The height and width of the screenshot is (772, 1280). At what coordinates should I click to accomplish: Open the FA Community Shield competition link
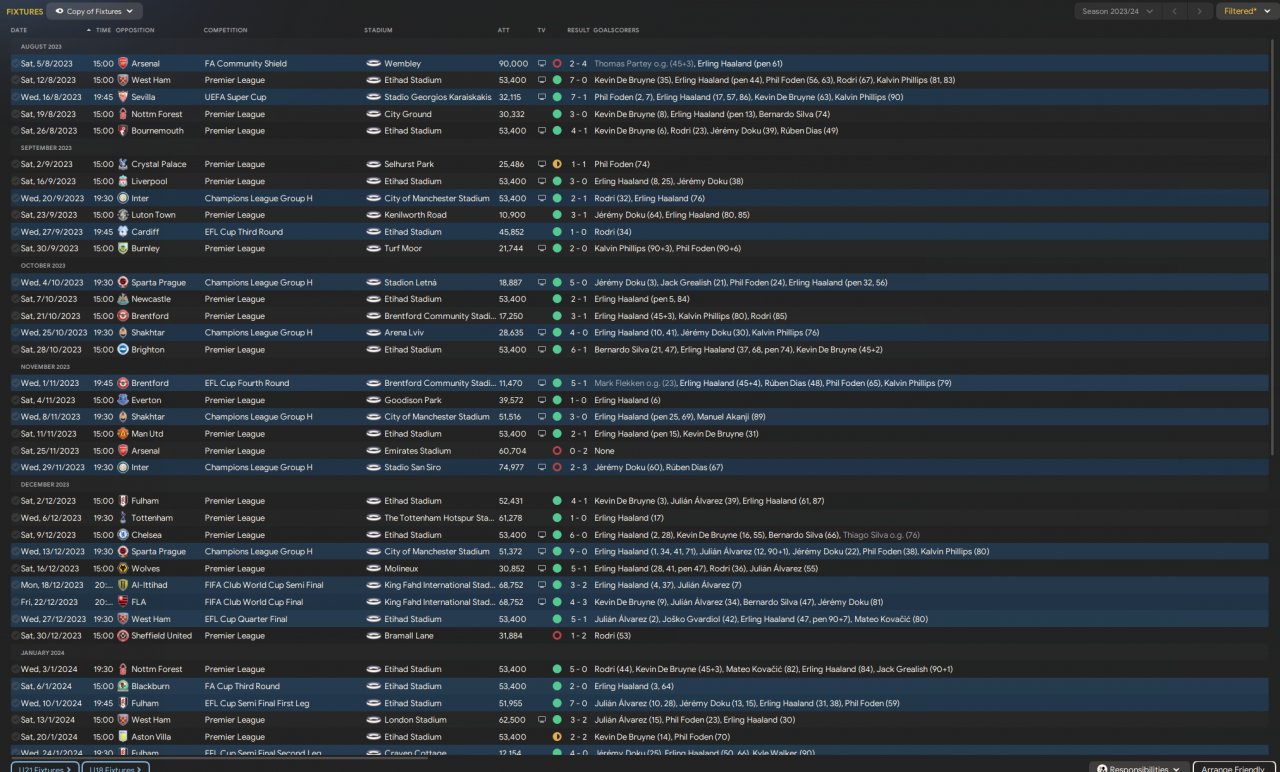(246, 64)
